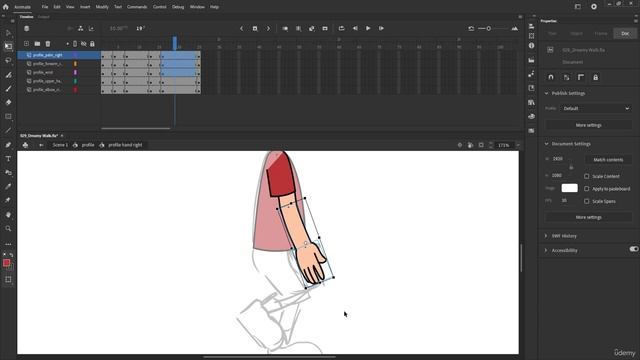Select the Zoom magnifier tool
This screenshot has height=360, width=640.
tap(8, 229)
